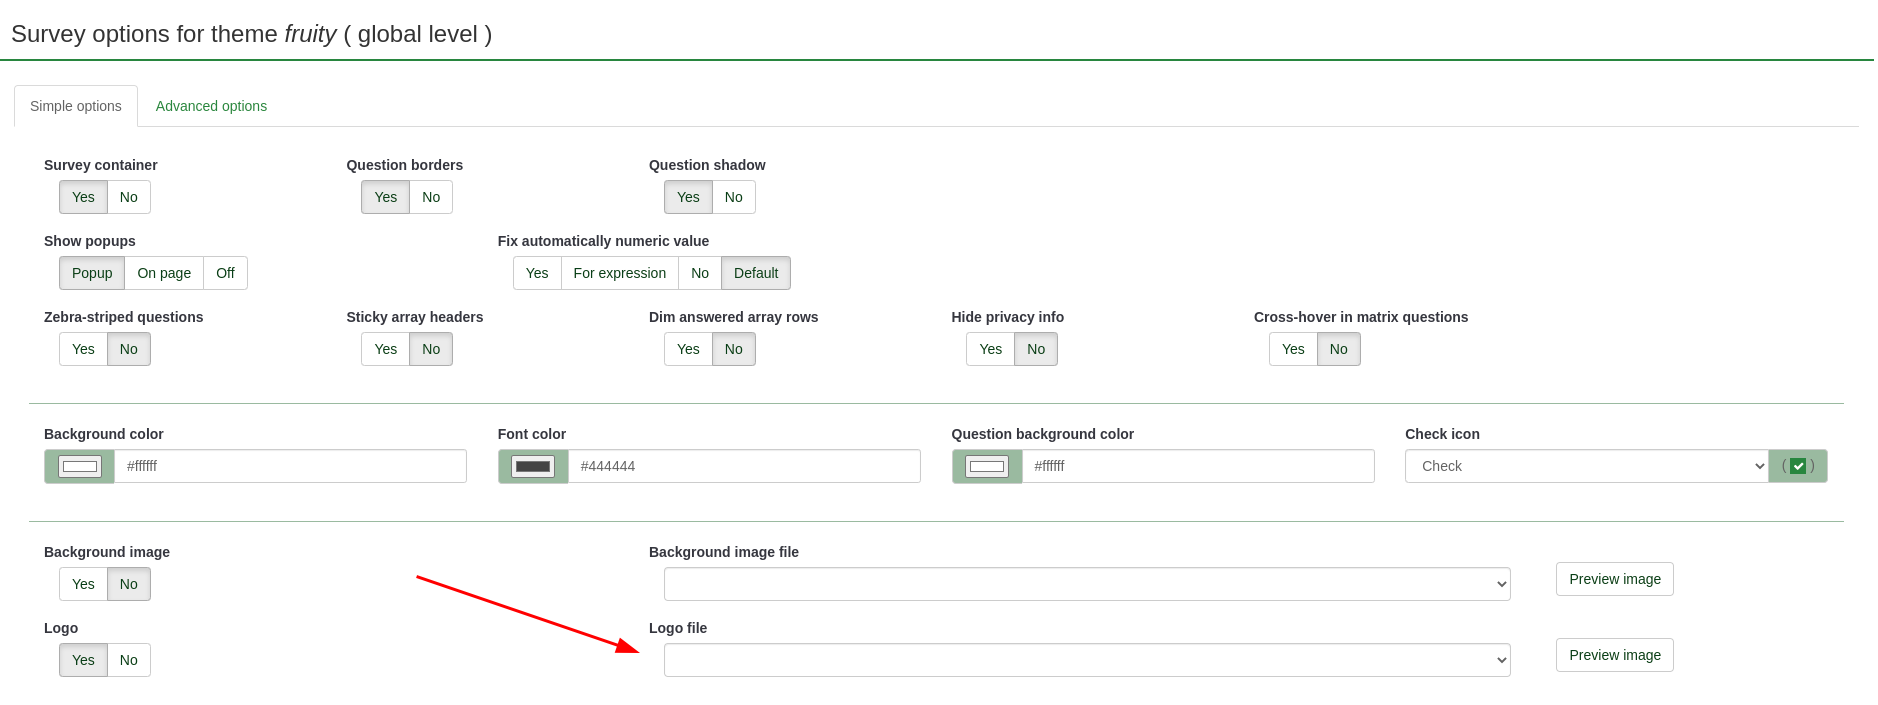Click Preview image for logo file

click(1614, 655)
